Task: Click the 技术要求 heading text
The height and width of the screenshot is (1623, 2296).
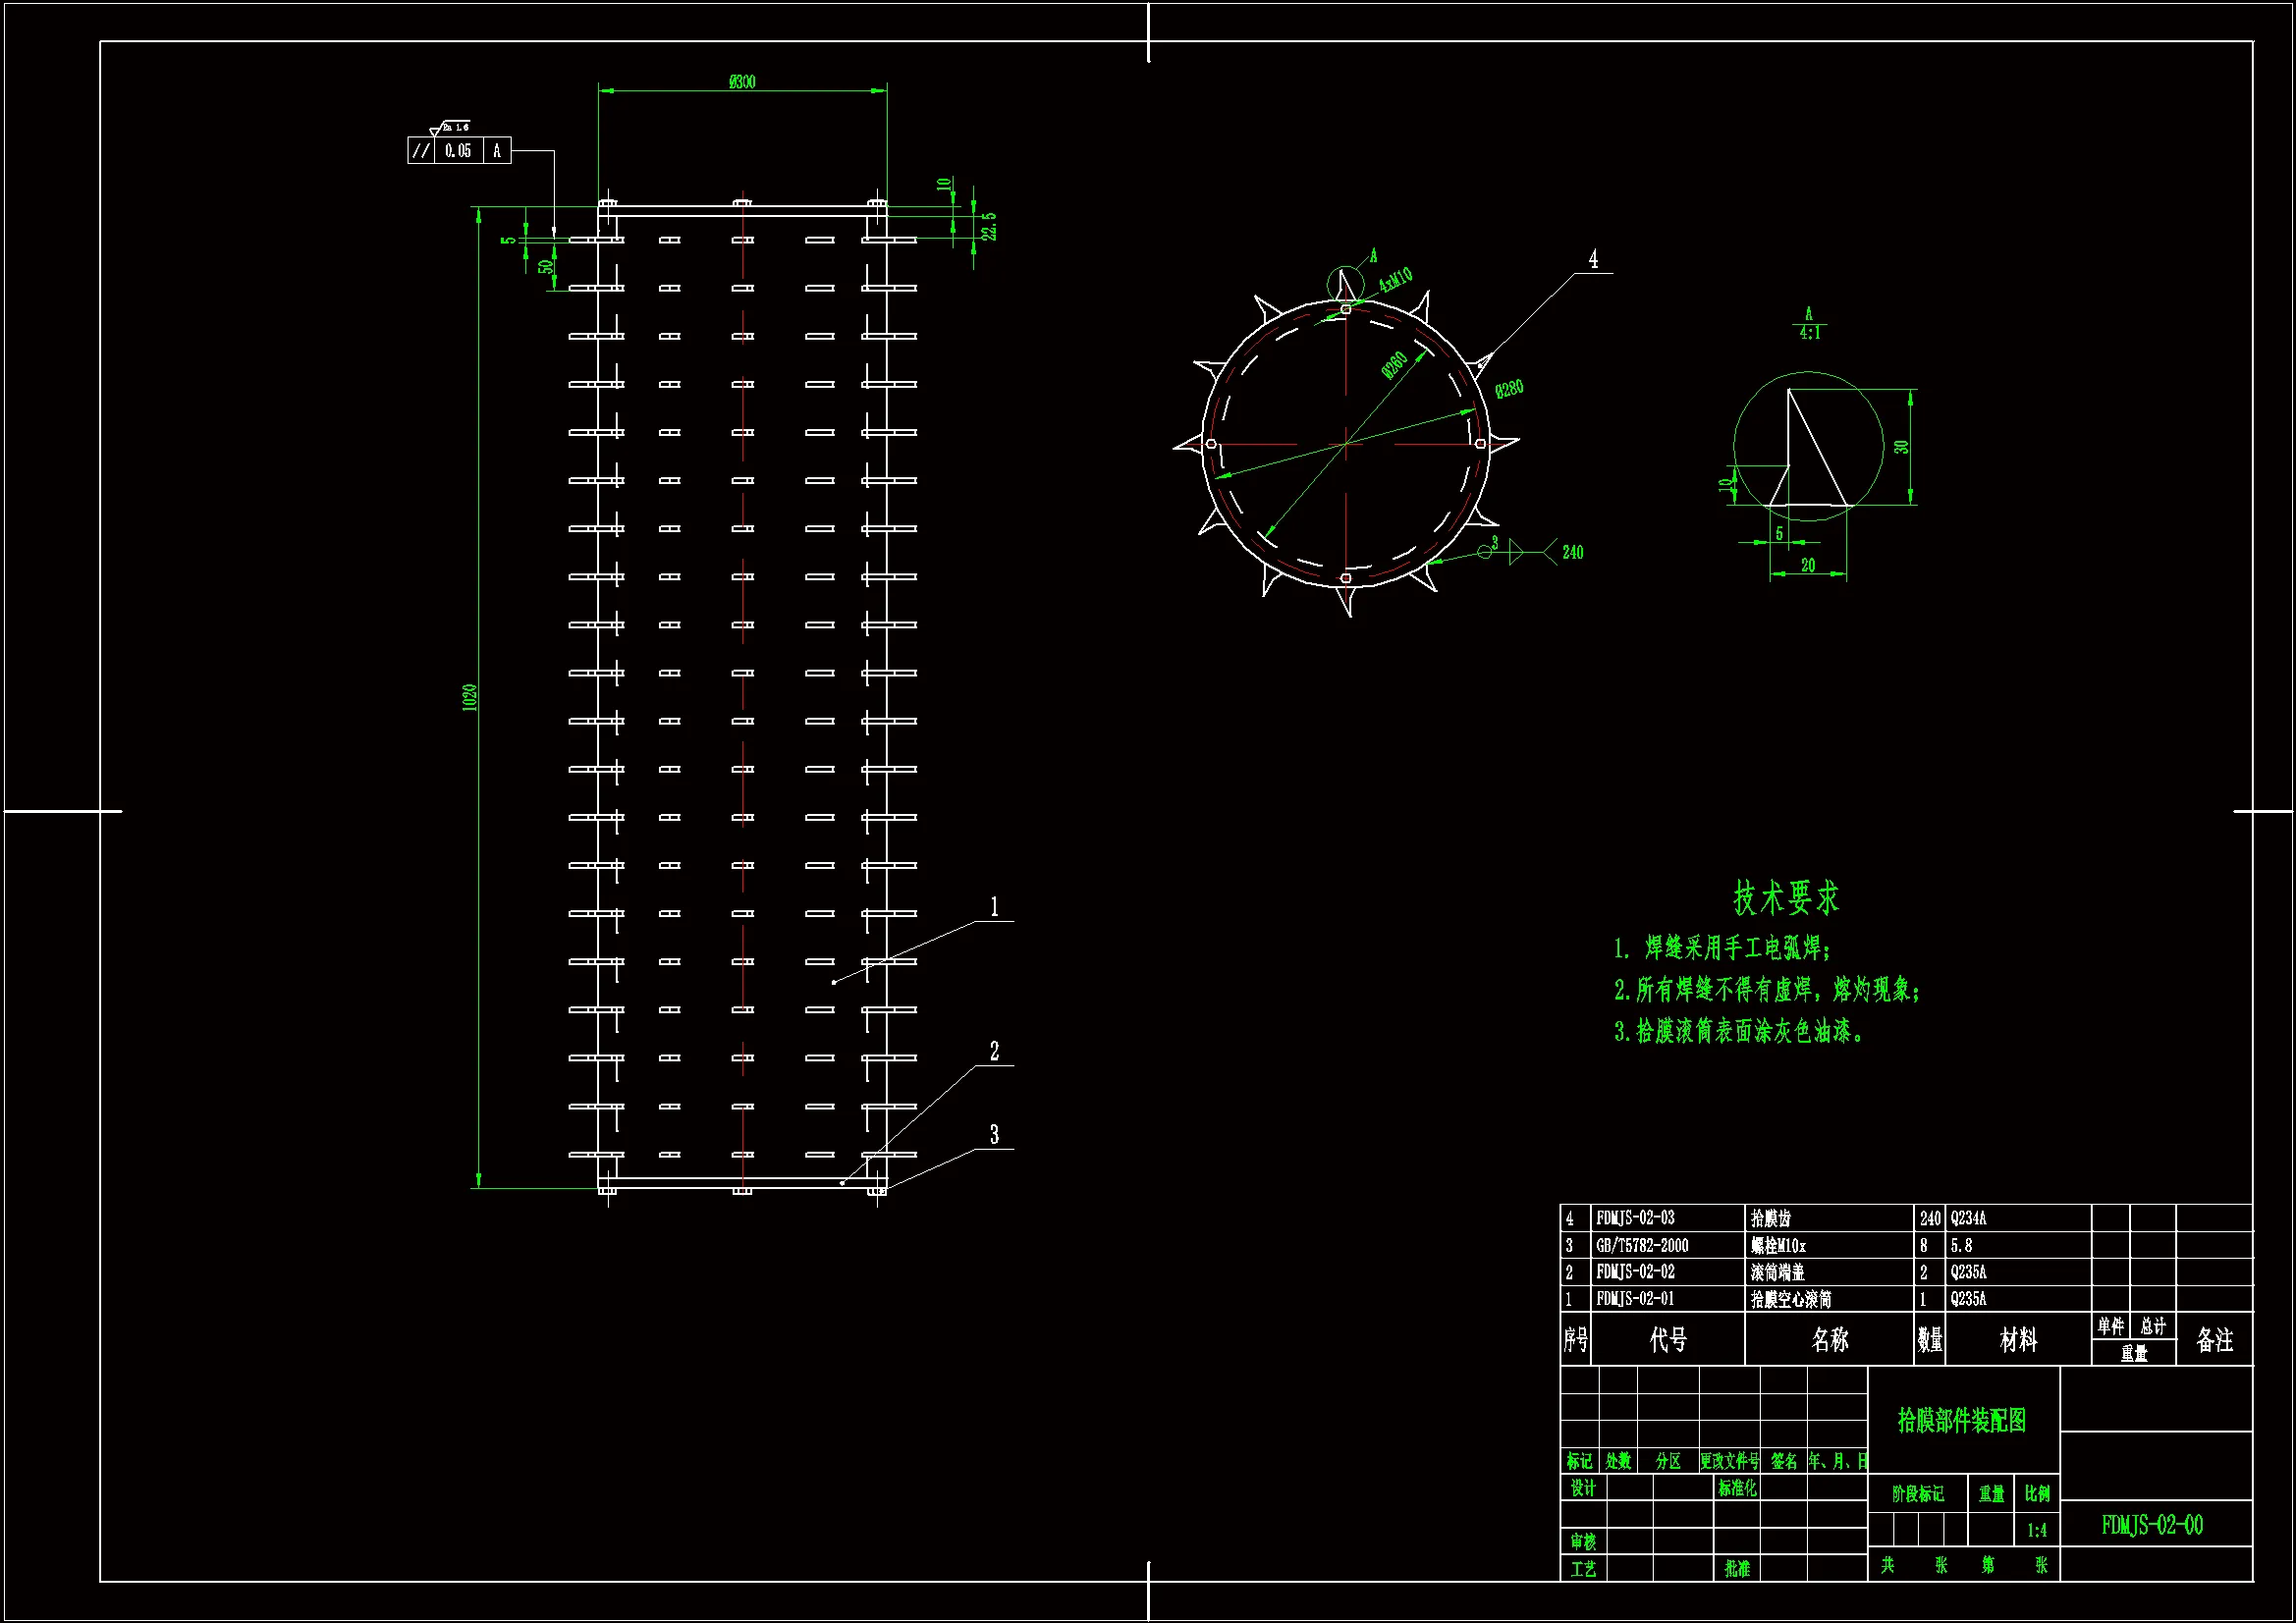Action: pos(1786,898)
